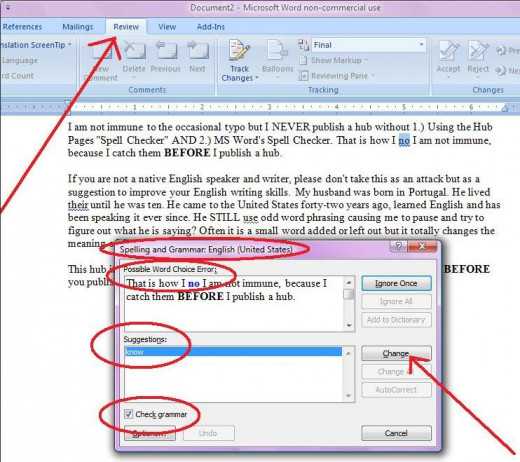Click Ignore All button
The height and width of the screenshot is (462, 520).
[396, 301]
